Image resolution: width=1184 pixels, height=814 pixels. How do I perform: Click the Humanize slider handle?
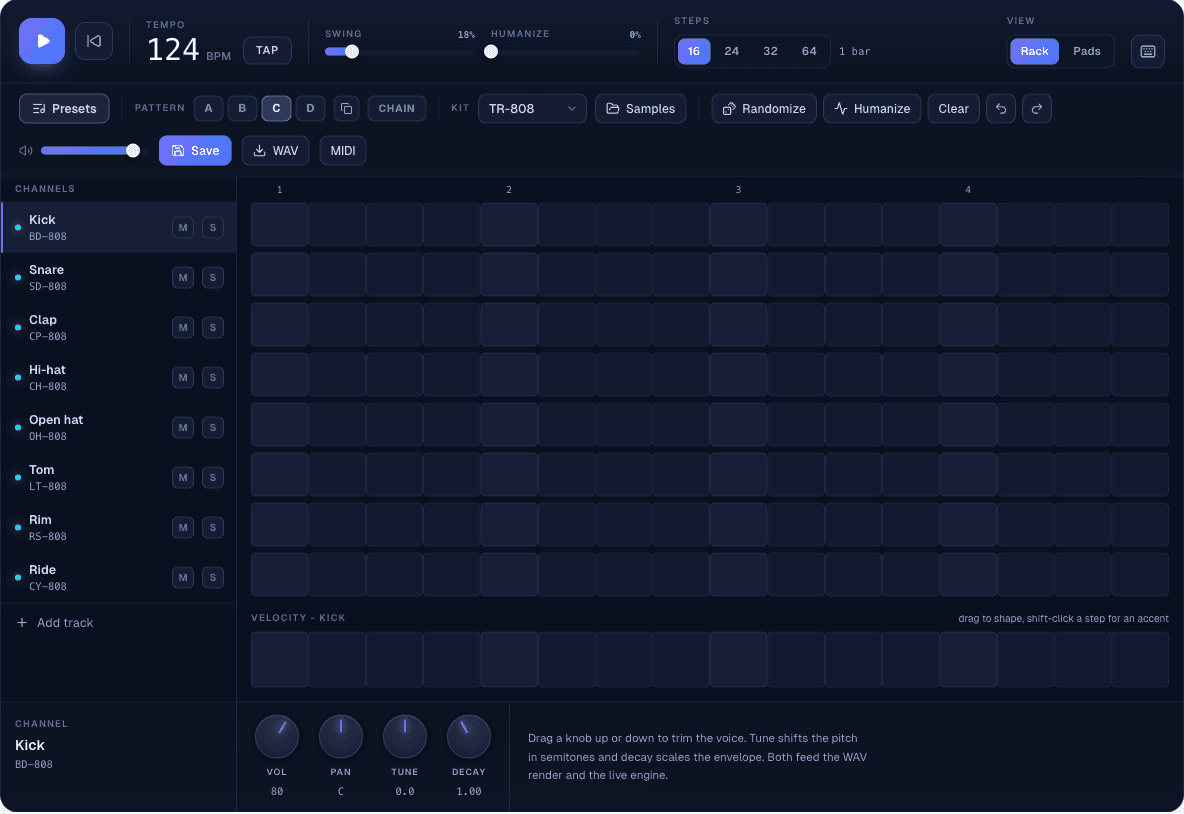[x=491, y=52]
